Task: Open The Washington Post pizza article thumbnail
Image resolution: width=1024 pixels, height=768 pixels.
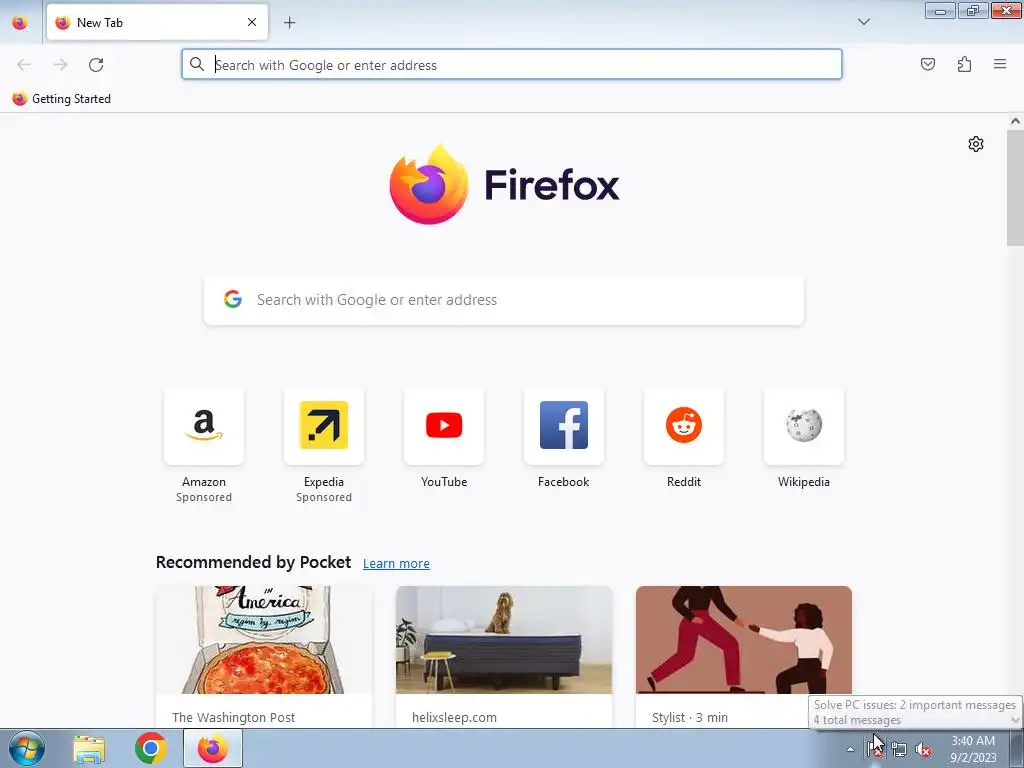Action: coord(264,639)
